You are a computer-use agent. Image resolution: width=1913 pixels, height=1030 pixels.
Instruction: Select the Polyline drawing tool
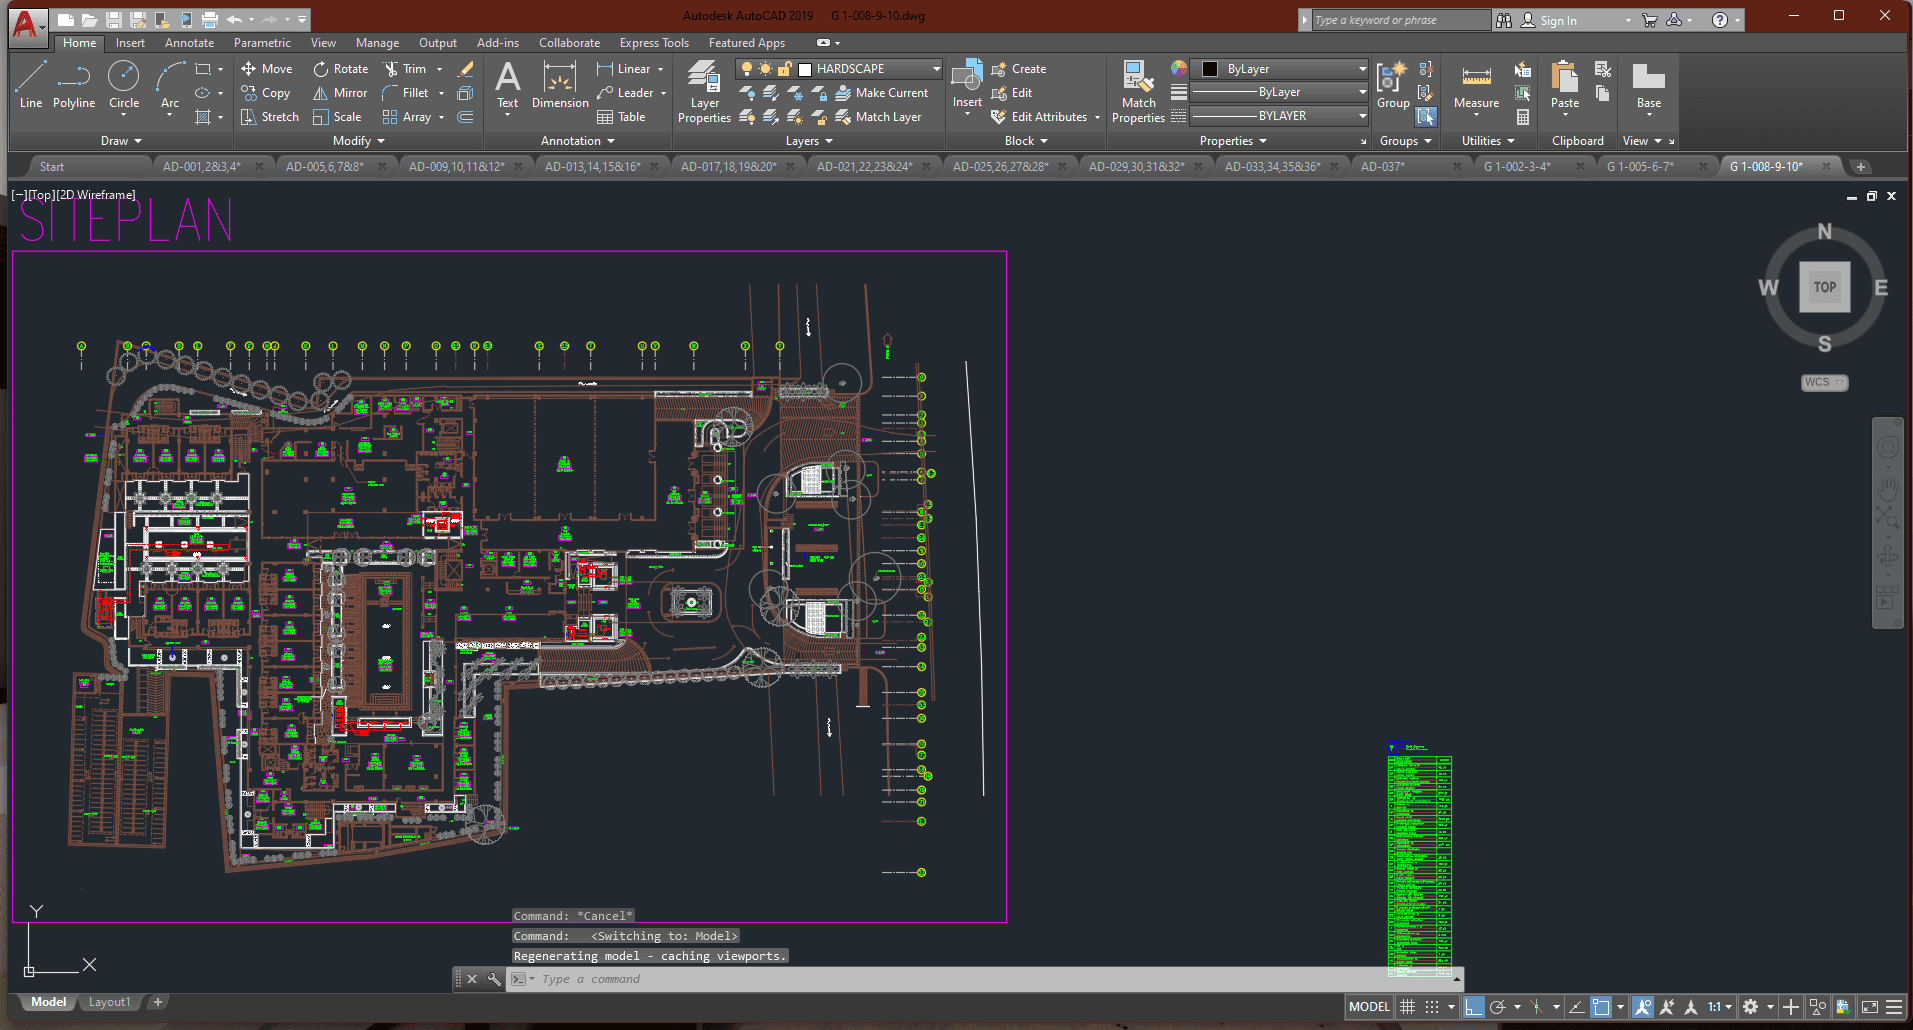pyautogui.click(x=74, y=85)
